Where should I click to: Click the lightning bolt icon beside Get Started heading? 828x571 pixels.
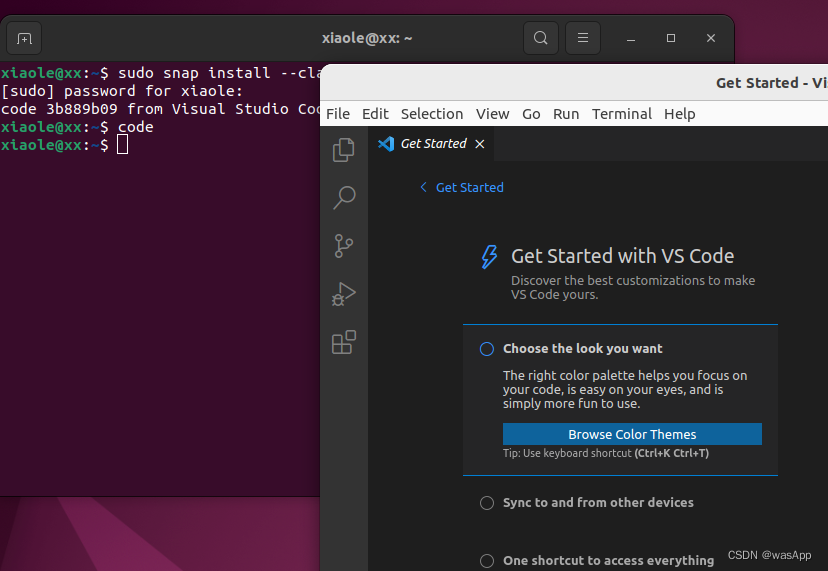489,257
